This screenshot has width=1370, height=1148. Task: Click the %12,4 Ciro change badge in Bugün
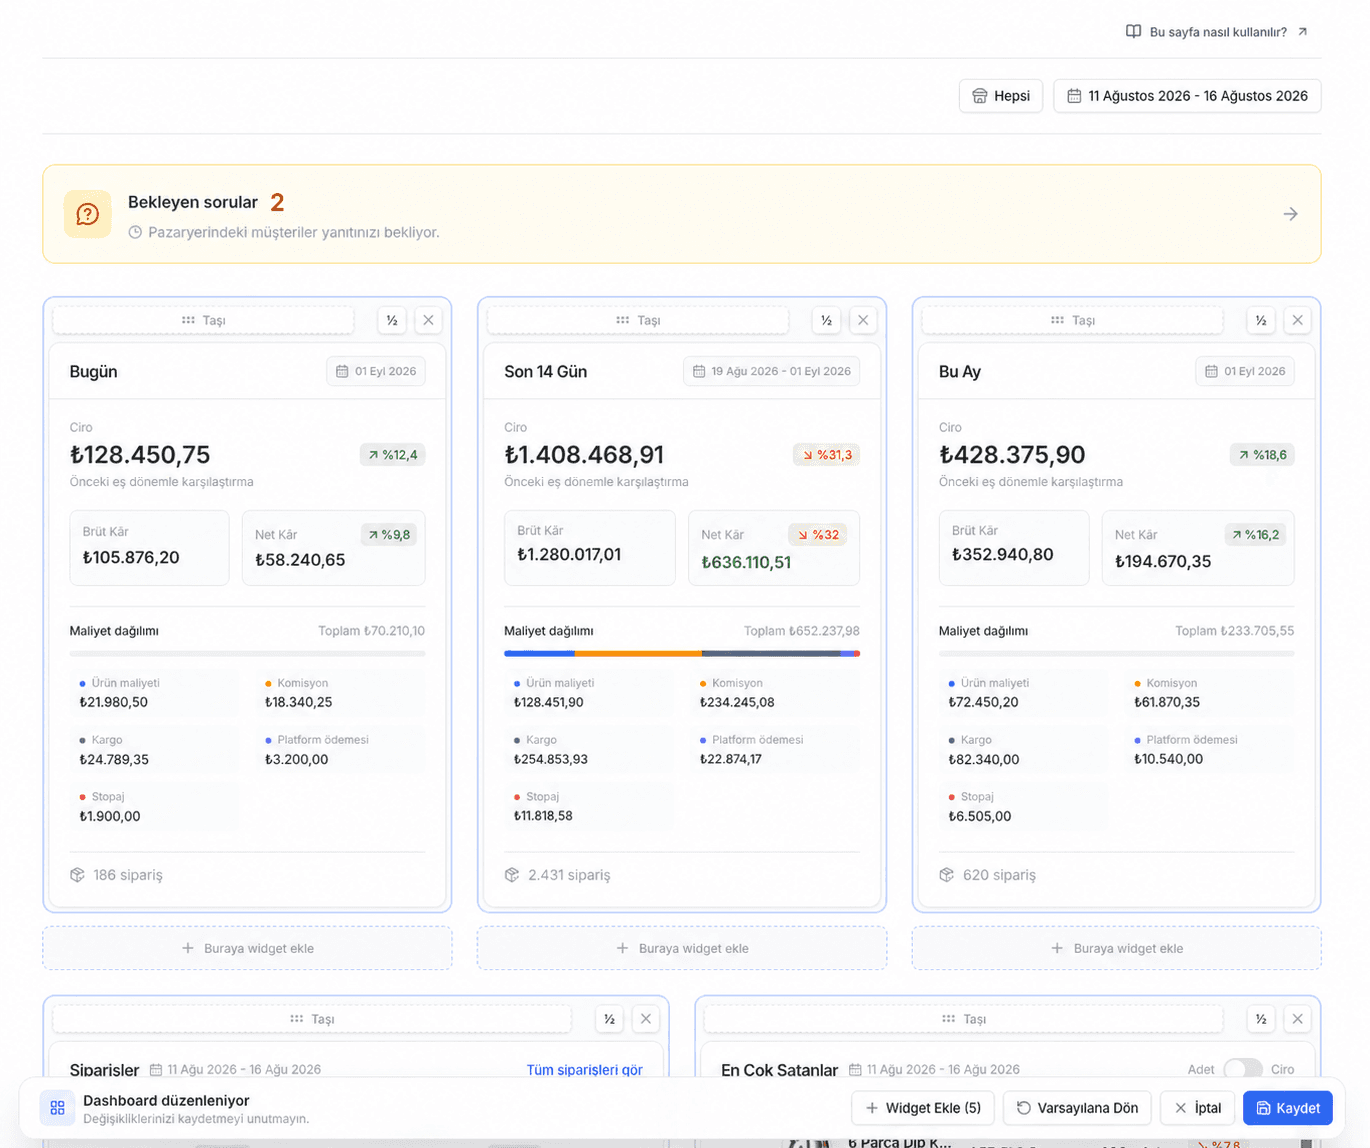(393, 455)
